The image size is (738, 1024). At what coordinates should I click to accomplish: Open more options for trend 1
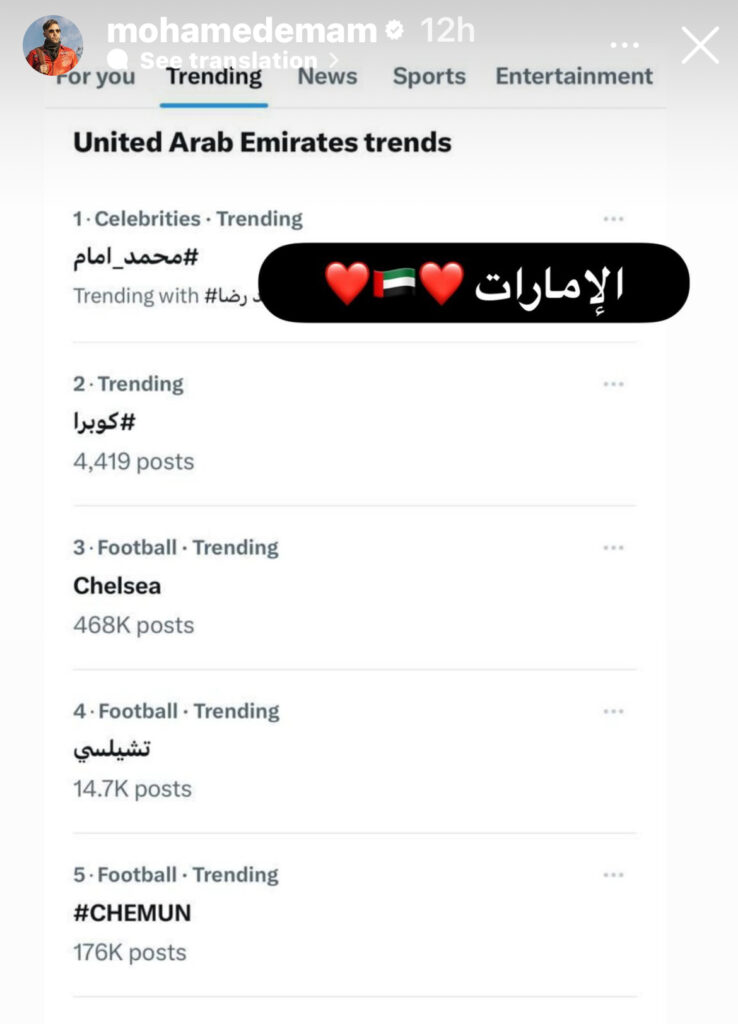pos(613,219)
